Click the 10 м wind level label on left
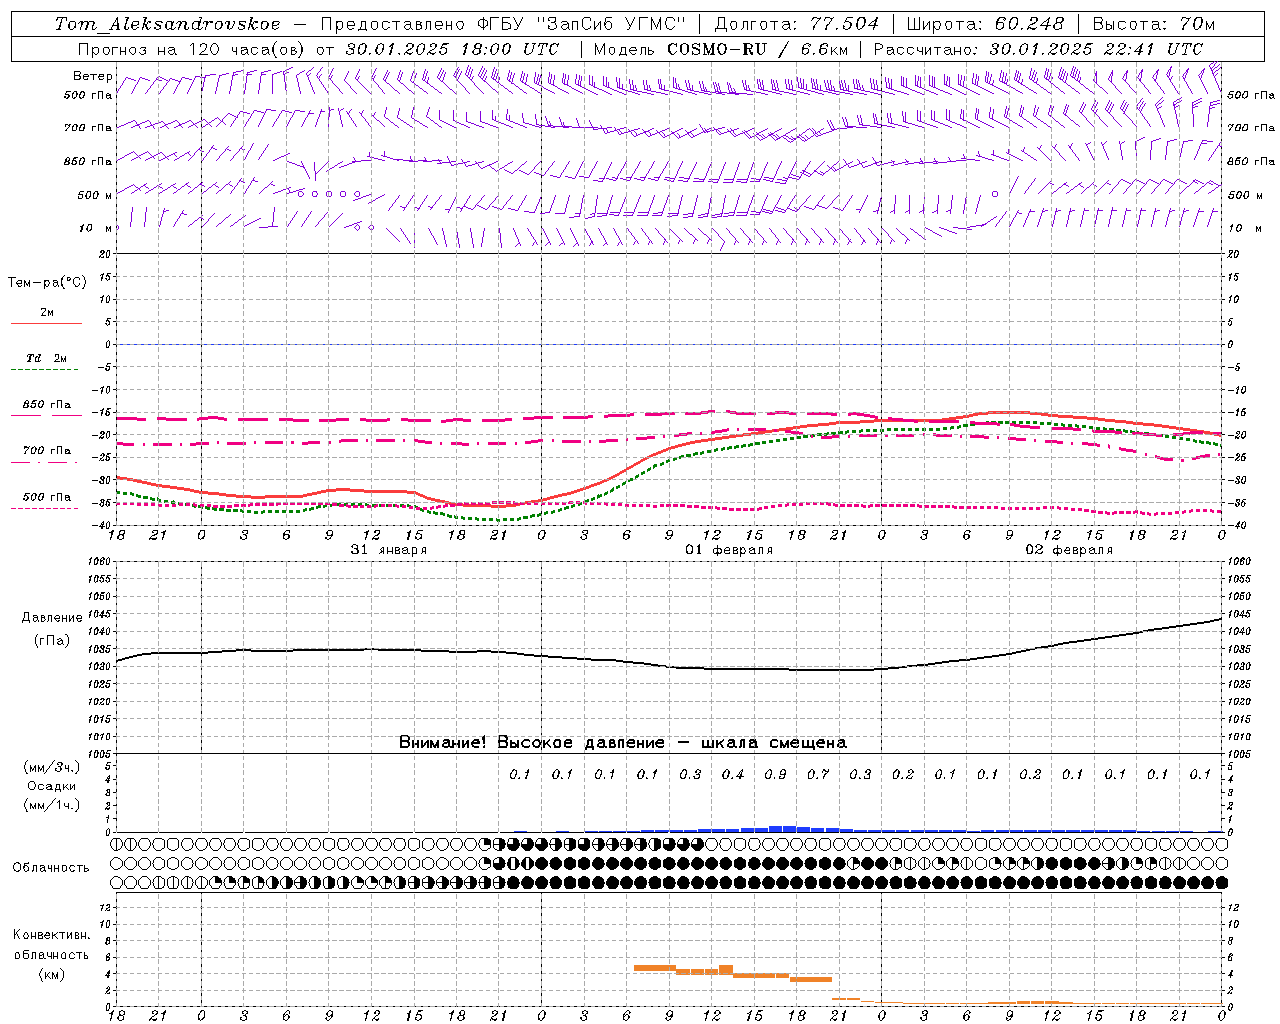1280x1024 pixels. [x=96, y=228]
